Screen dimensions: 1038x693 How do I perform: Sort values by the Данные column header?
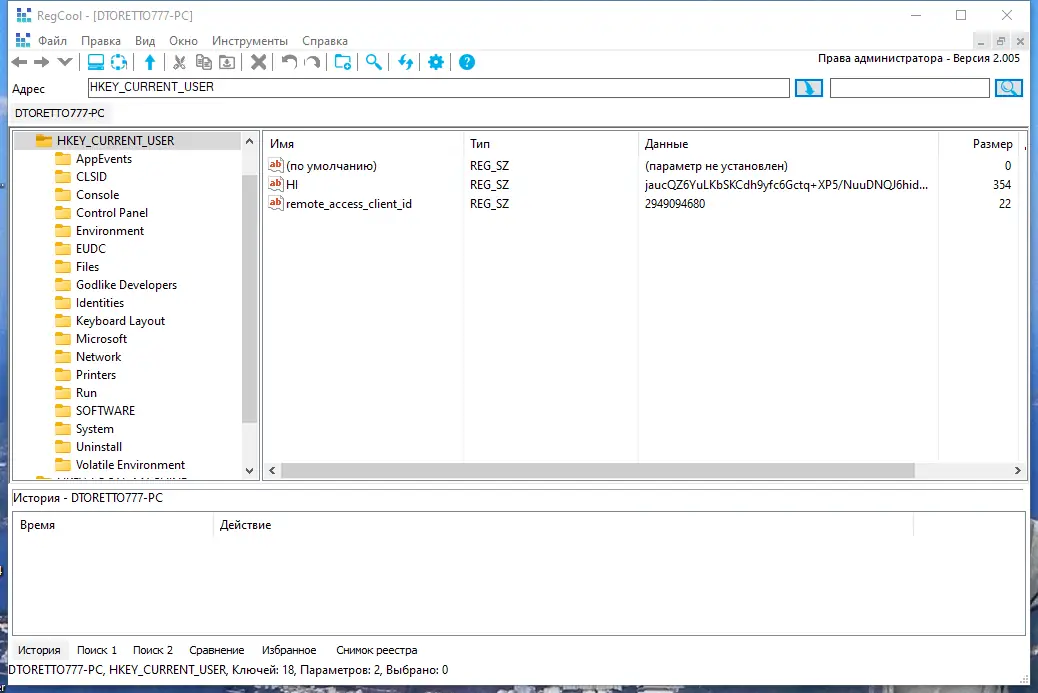788,144
